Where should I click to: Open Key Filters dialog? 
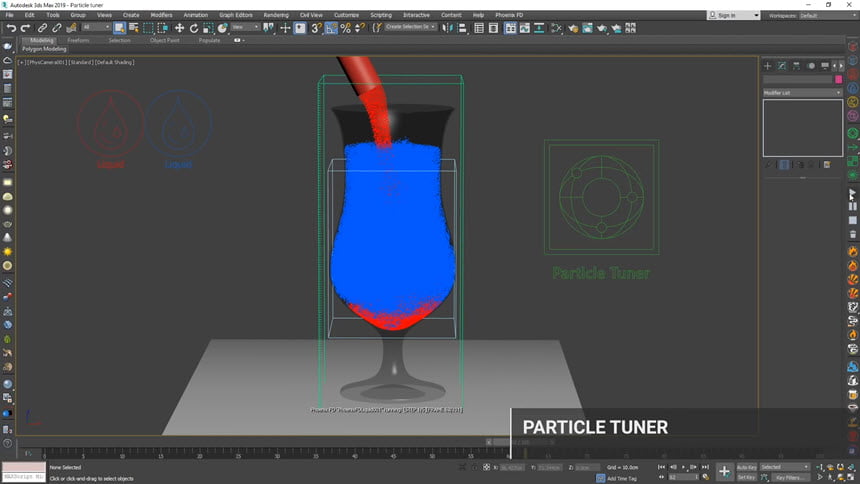click(789, 477)
